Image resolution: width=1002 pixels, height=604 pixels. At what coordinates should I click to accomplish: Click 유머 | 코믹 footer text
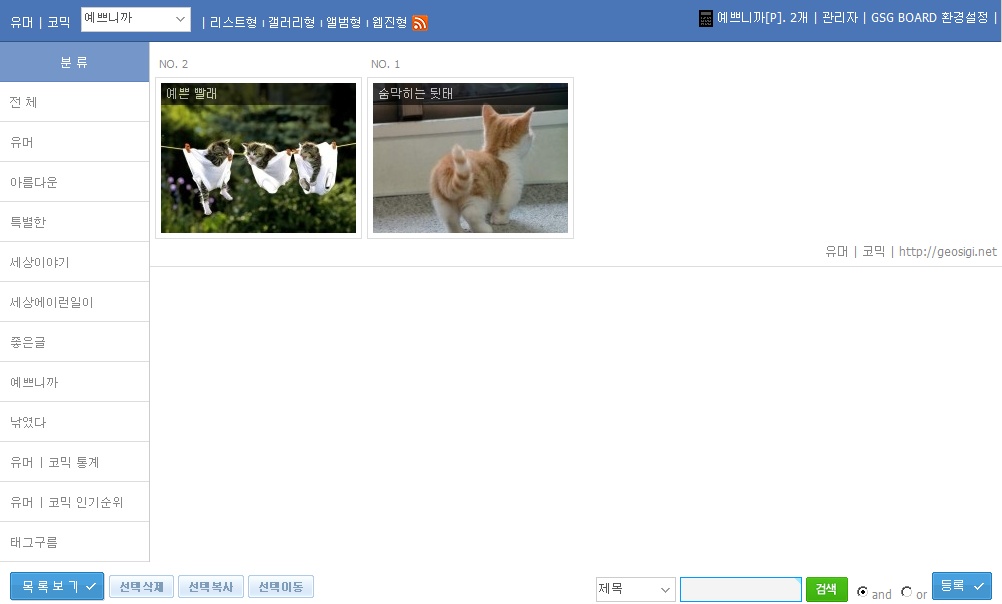[855, 251]
